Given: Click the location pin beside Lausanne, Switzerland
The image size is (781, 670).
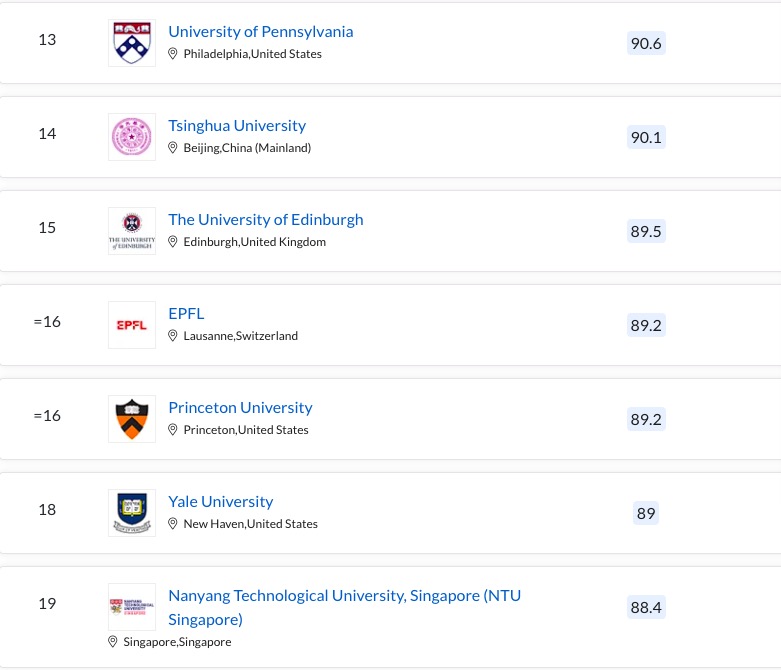Looking at the screenshot, I should tap(173, 336).
